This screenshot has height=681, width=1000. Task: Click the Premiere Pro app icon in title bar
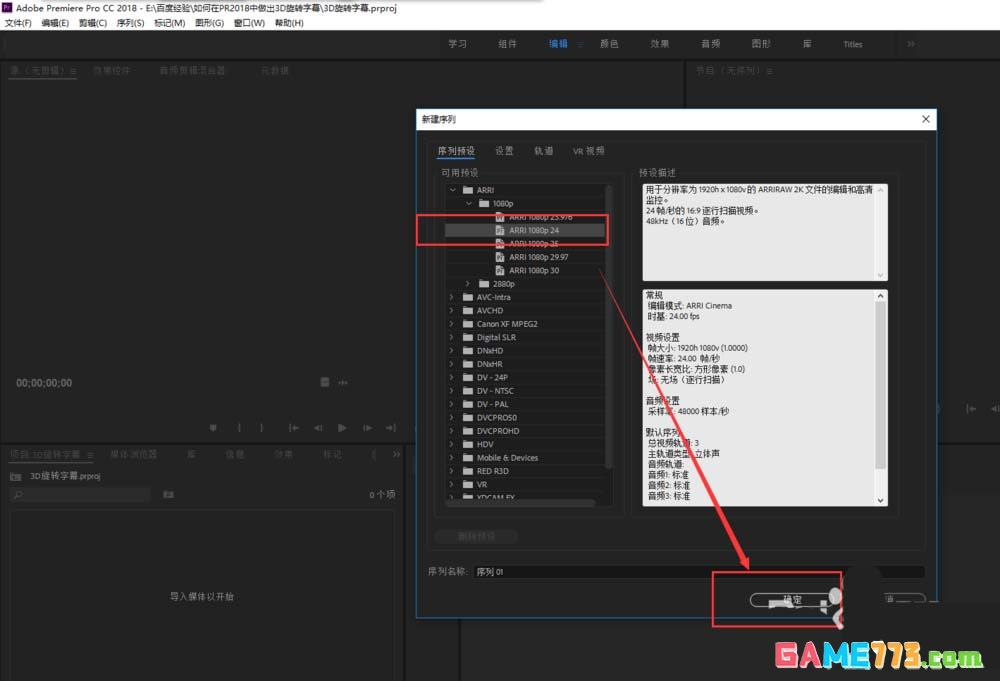point(7,8)
